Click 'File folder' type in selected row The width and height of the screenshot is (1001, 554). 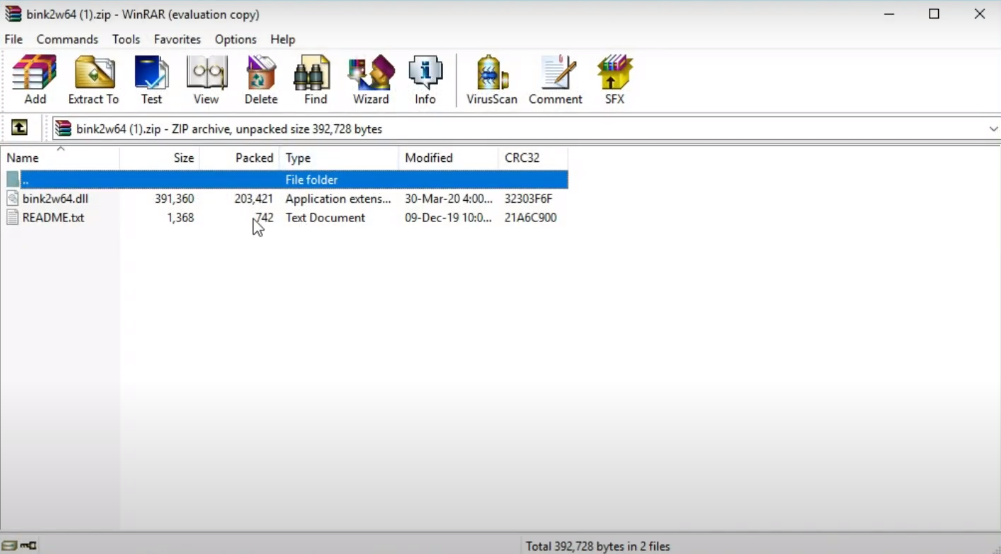tap(312, 180)
